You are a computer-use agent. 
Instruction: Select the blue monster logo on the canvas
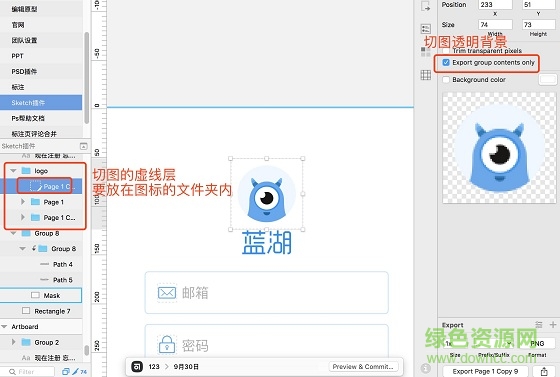[266, 194]
